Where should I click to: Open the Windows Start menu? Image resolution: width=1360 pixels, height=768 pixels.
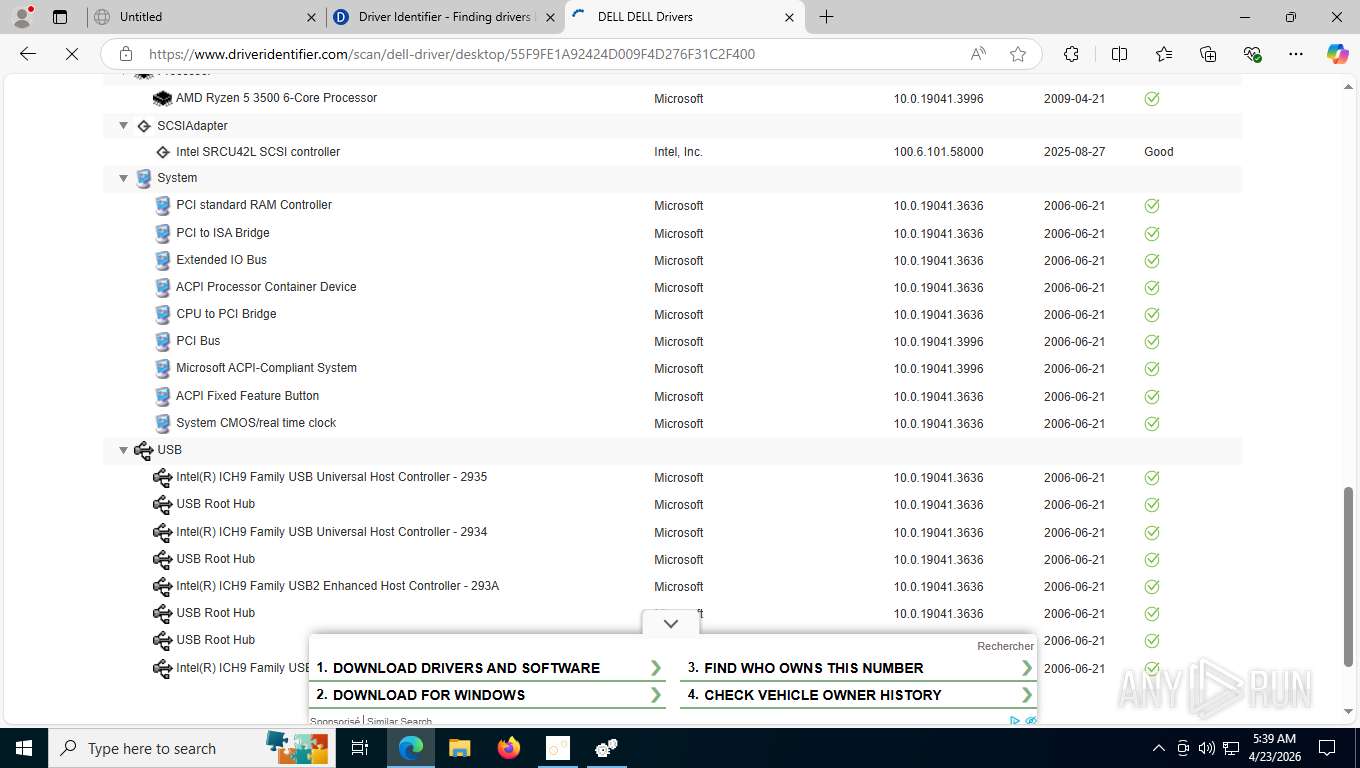tap(23, 748)
